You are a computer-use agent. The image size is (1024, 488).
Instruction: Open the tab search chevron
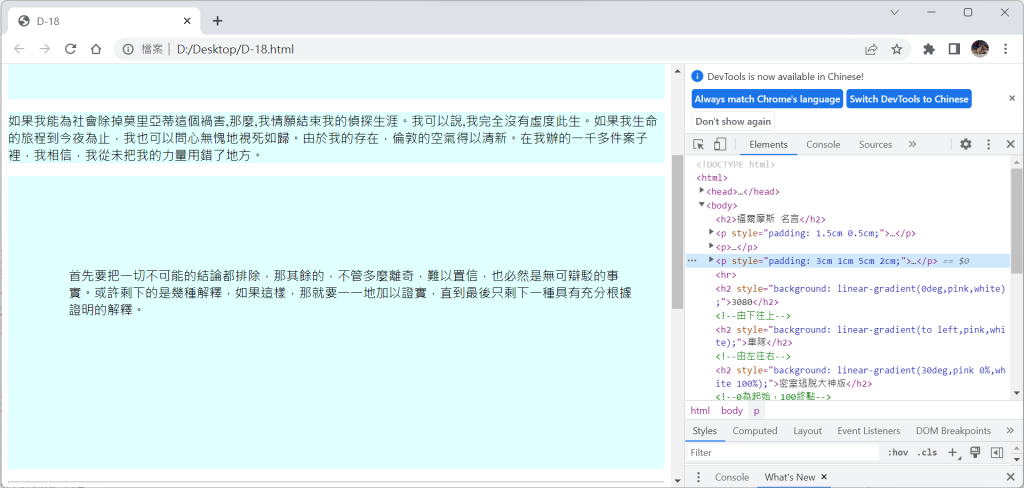point(895,12)
